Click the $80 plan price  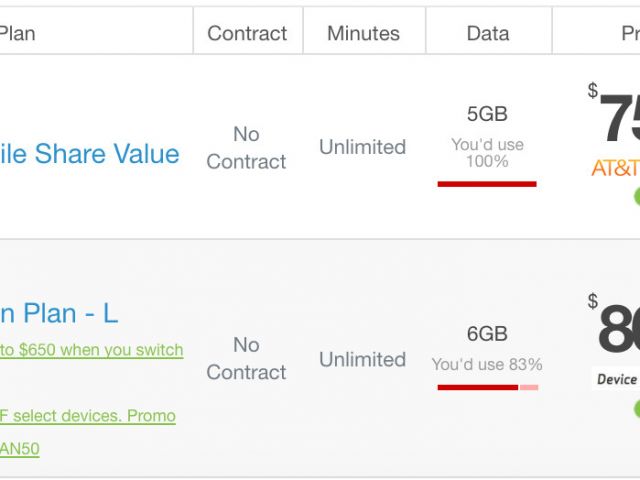[x=618, y=329]
